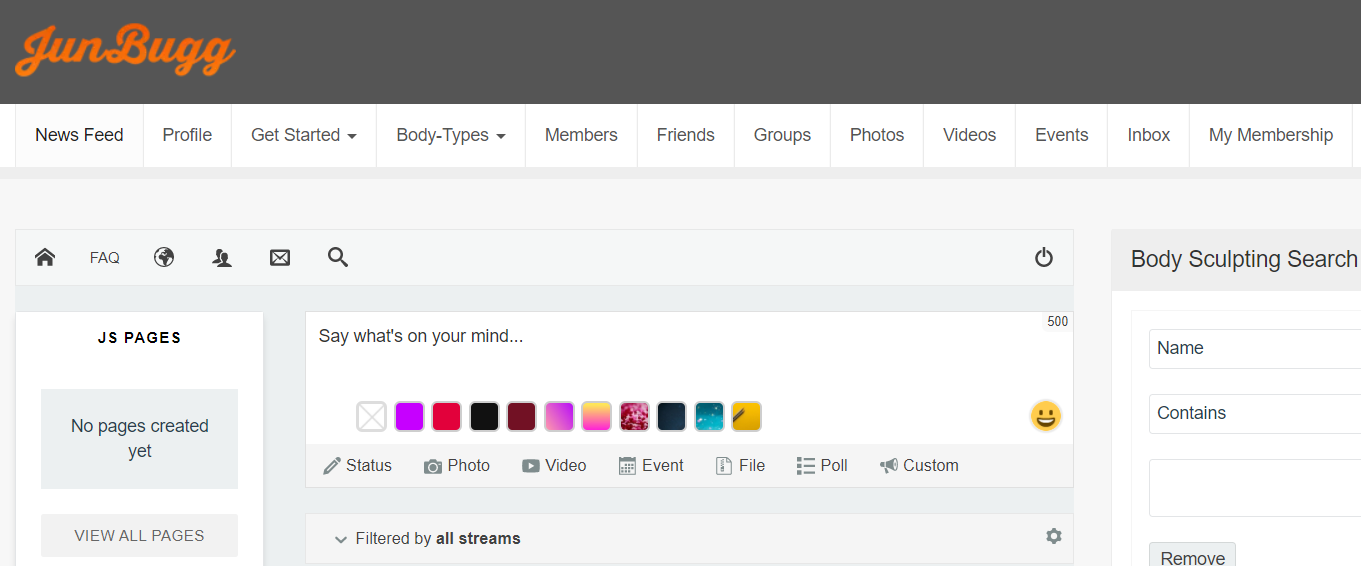
Task: Click the Body Sculpting Search heading
Action: 1245,259
